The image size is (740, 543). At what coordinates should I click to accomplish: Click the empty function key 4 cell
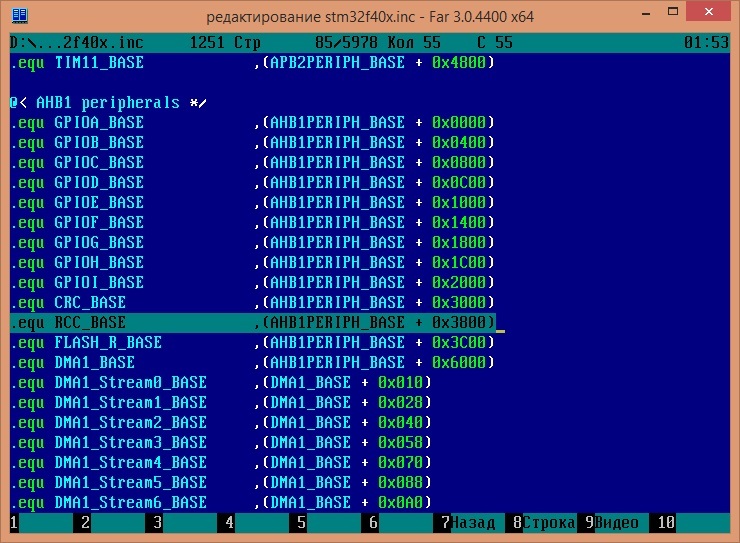pyautogui.click(x=253, y=523)
